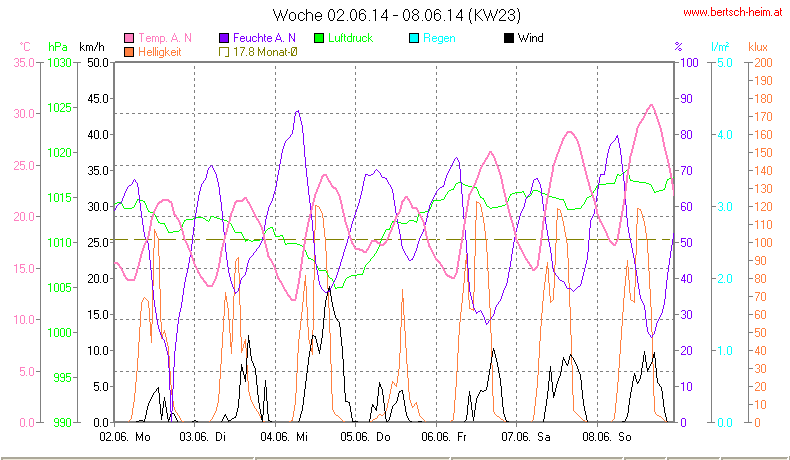Open the www.bertsch-heim.at link

pos(733,12)
